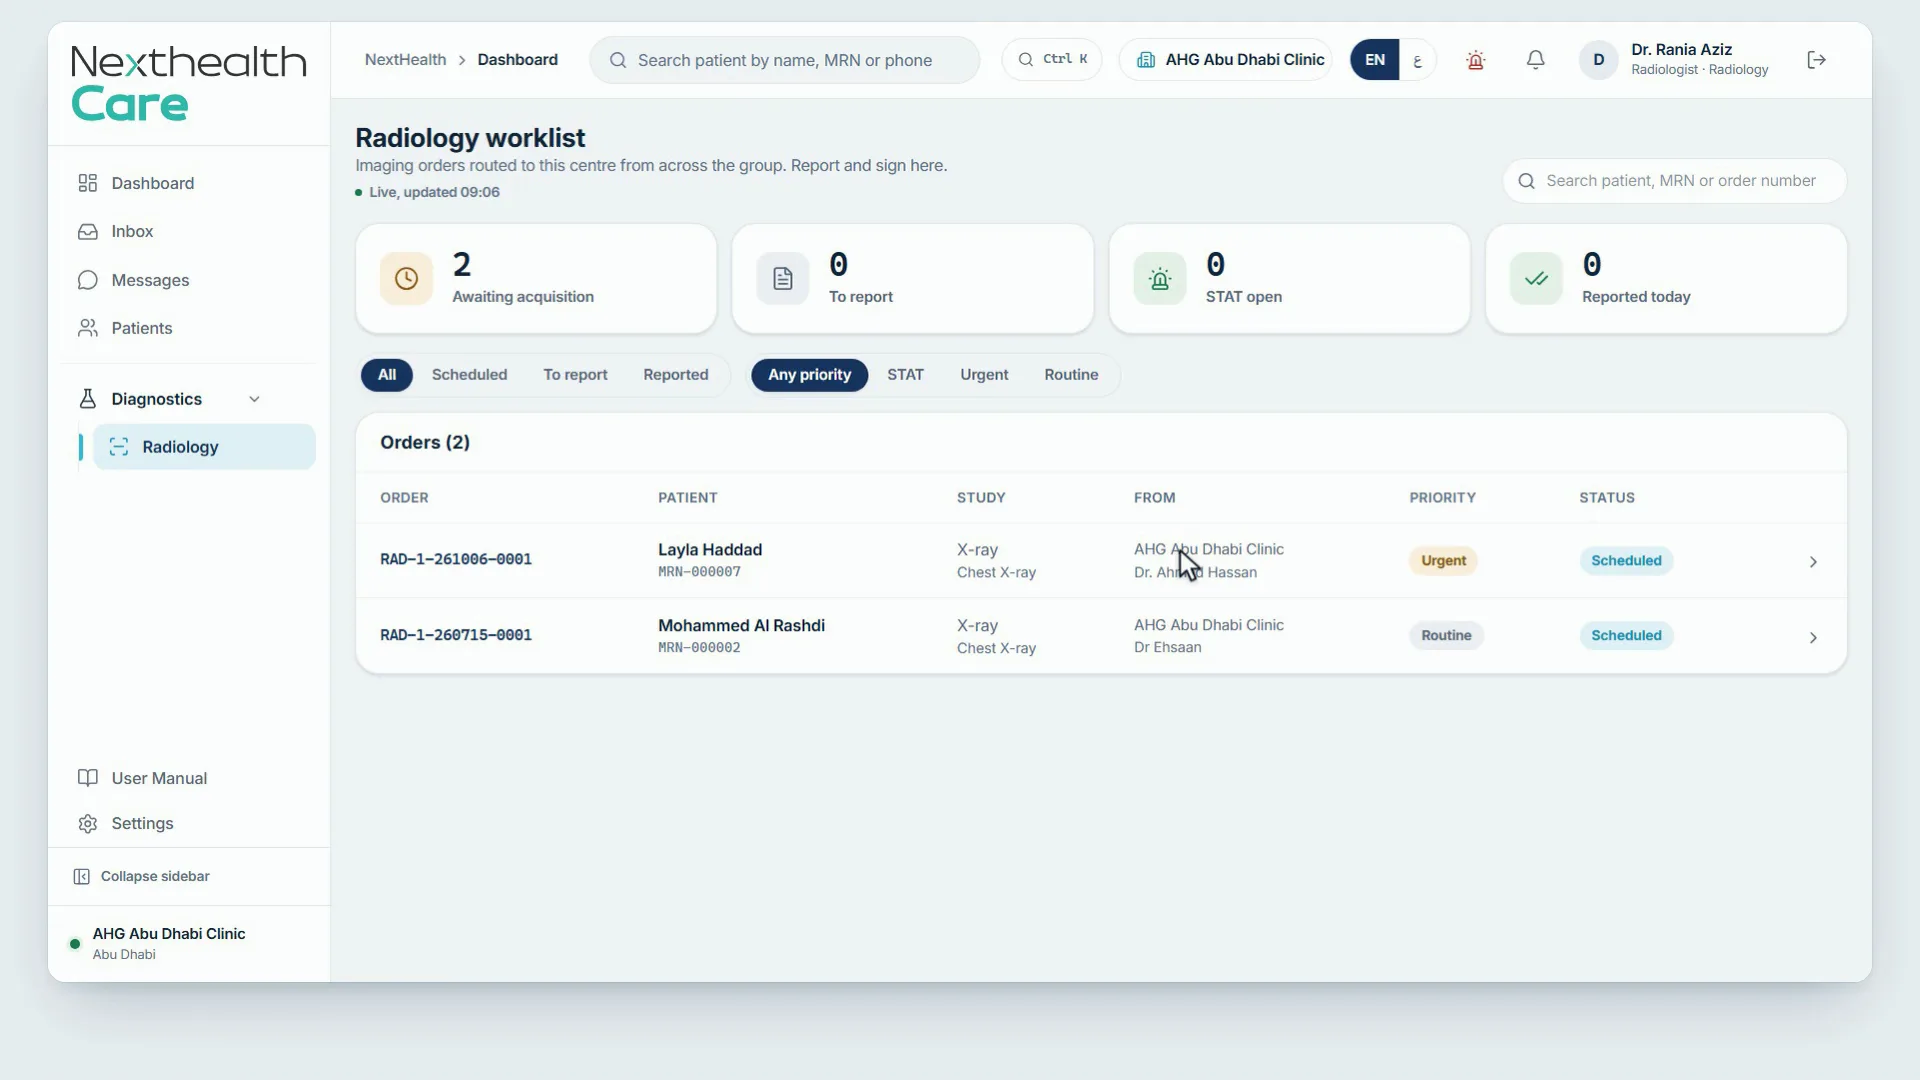Open the notifications bell
Image resolution: width=1920 pixels, height=1080 pixels.
point(1535,60)
